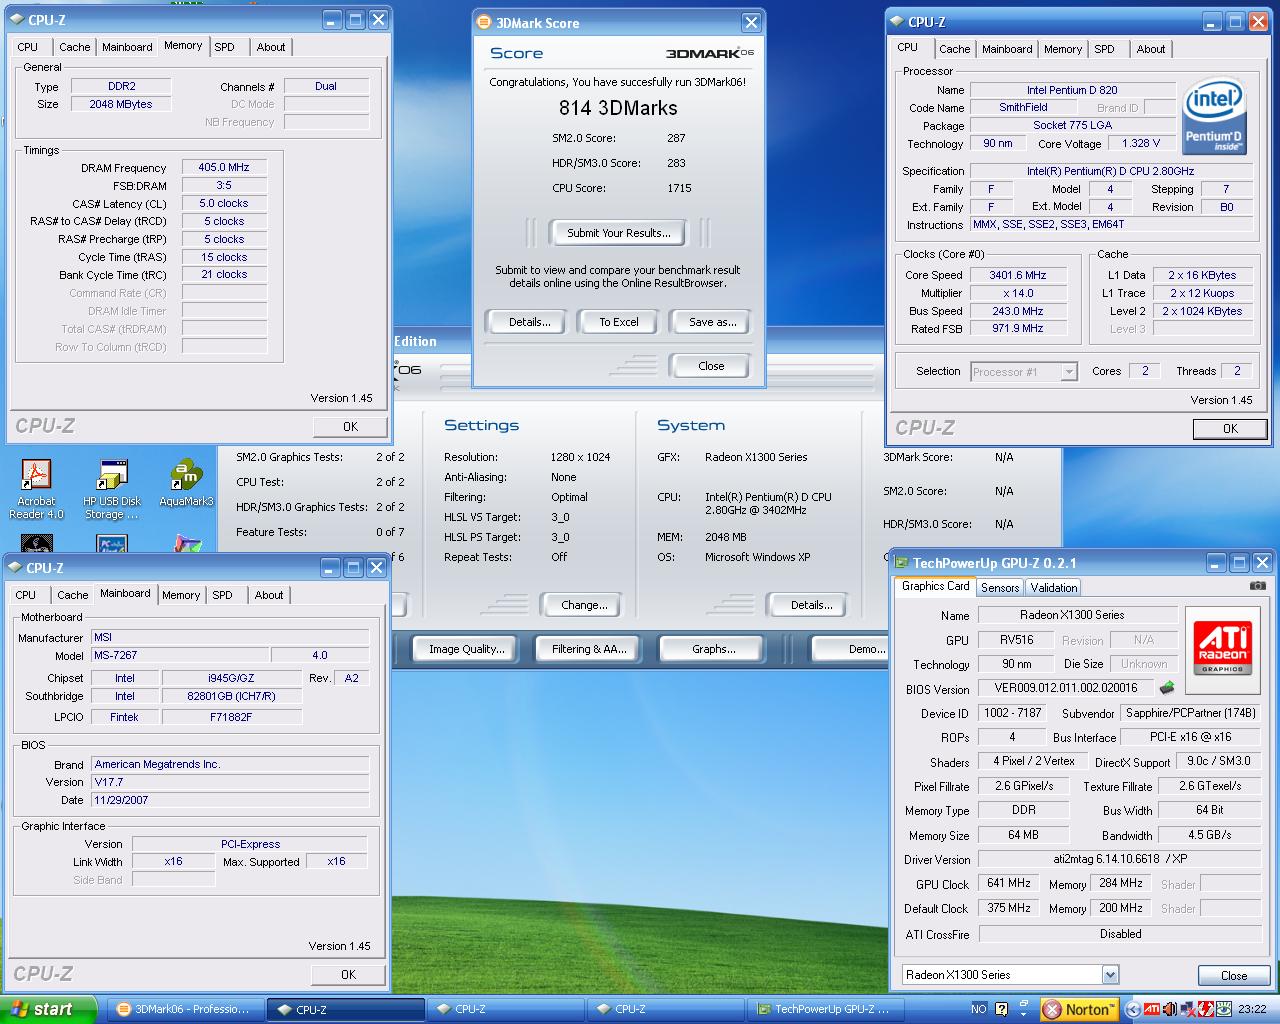The width and height of the screenshot is (1280, 1024).
Task: Click Submit Your Results button
Action: (618, 233)
